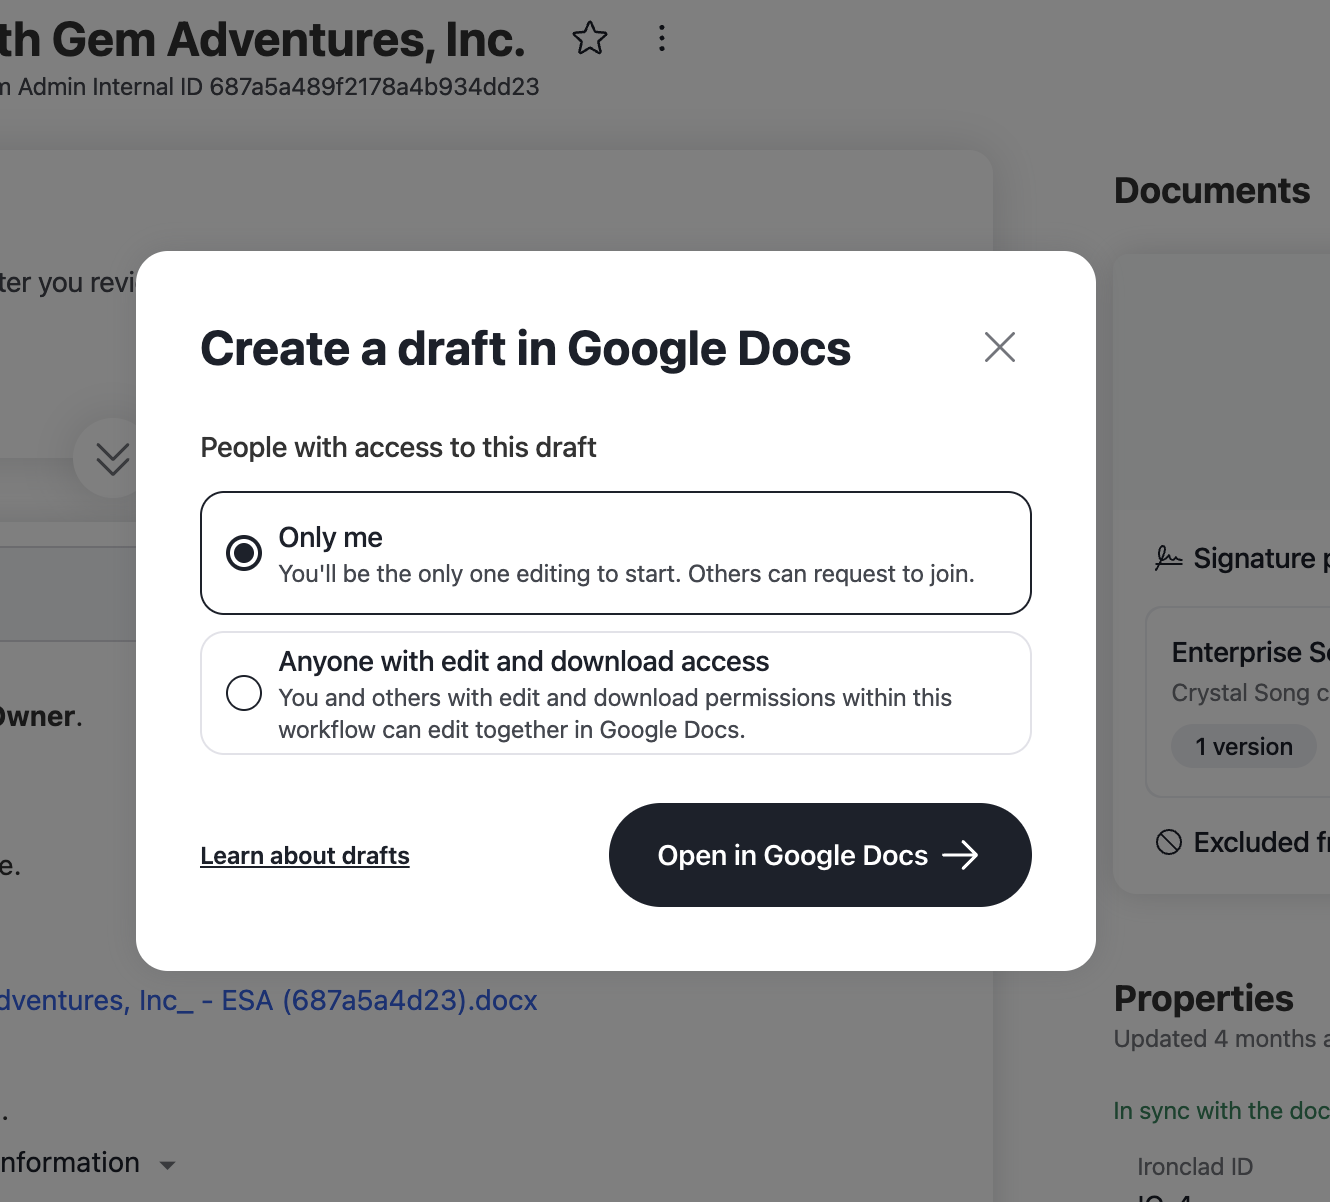This screenshot has height=1202, width=1330.
Task: Click the search-style squiggle icon next to Signature
Action: tap(1166, 558)
